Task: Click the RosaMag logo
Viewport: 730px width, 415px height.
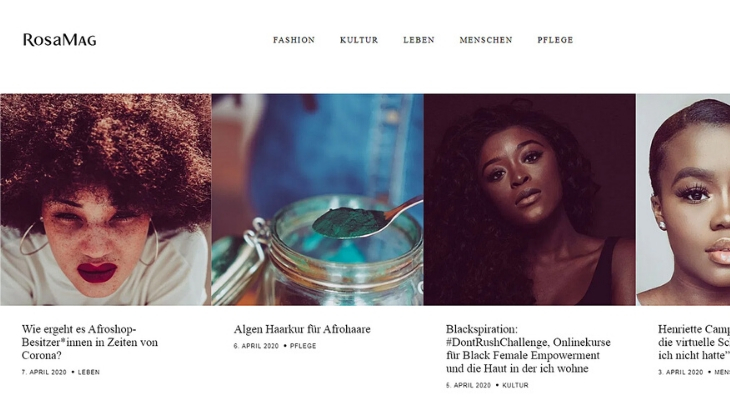Action: [60, 40]
